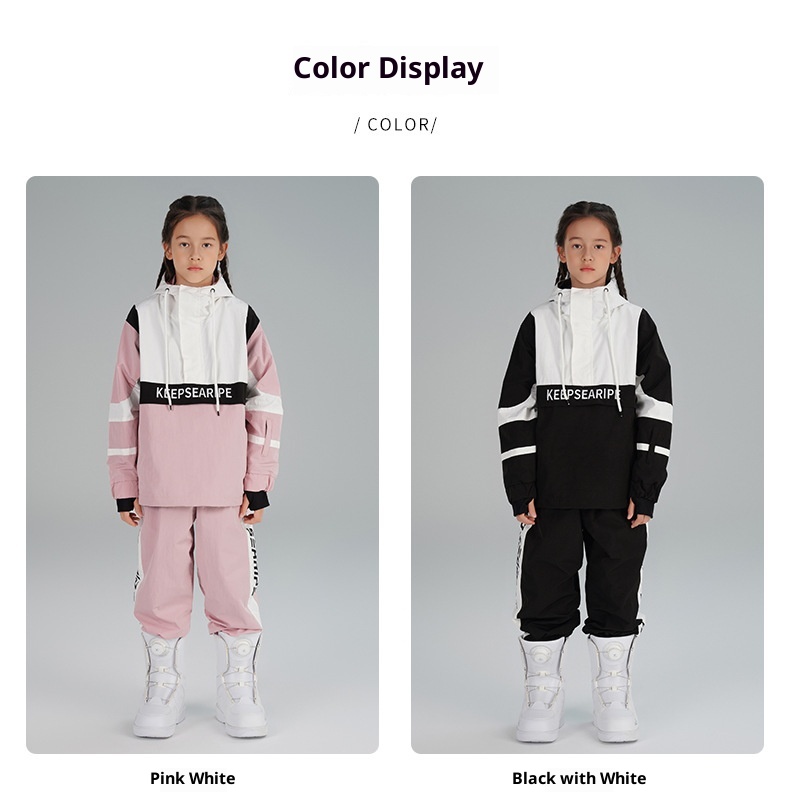Click the black snow pants

[583, 571]
